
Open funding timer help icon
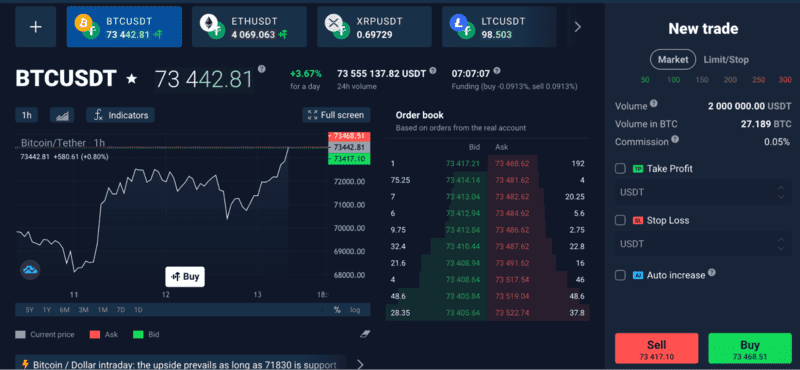click(x=497, y=71)
